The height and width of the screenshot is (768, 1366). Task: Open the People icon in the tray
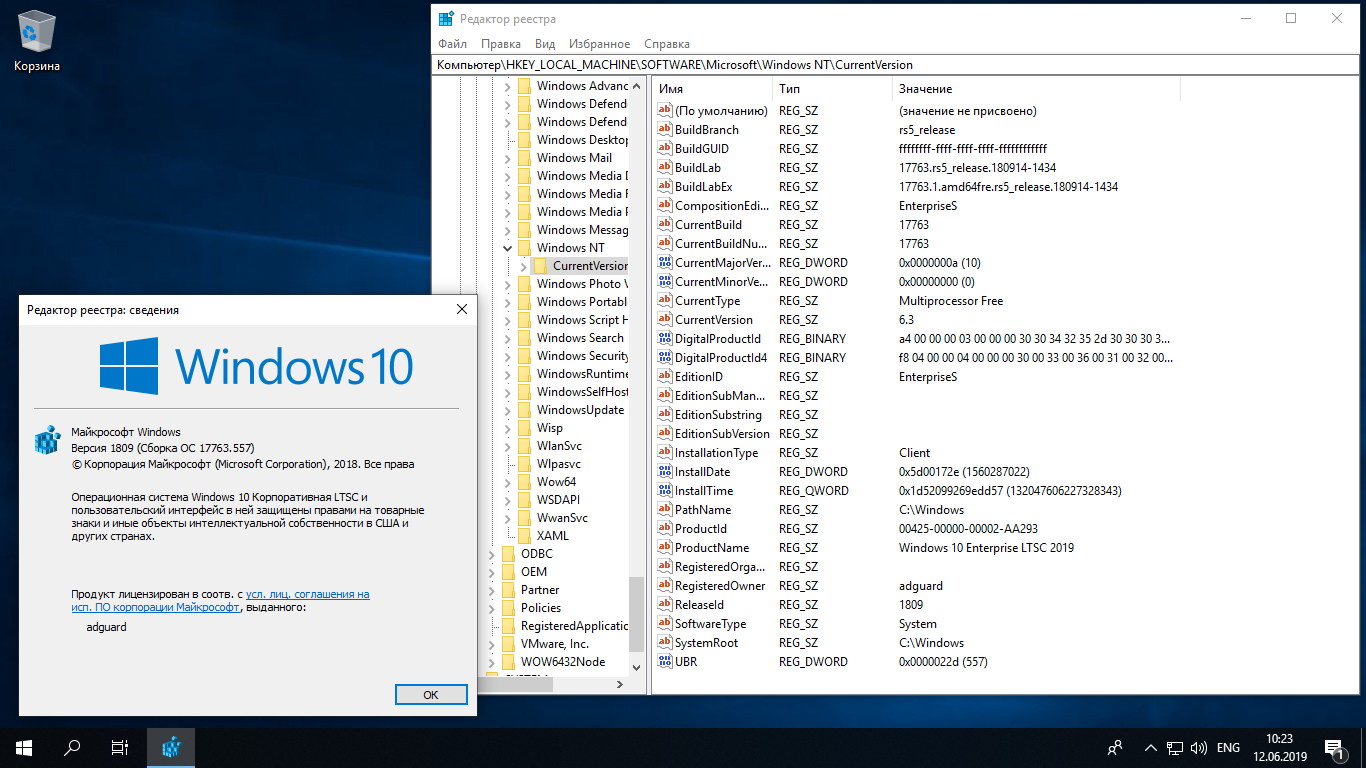coord(1115,748)
